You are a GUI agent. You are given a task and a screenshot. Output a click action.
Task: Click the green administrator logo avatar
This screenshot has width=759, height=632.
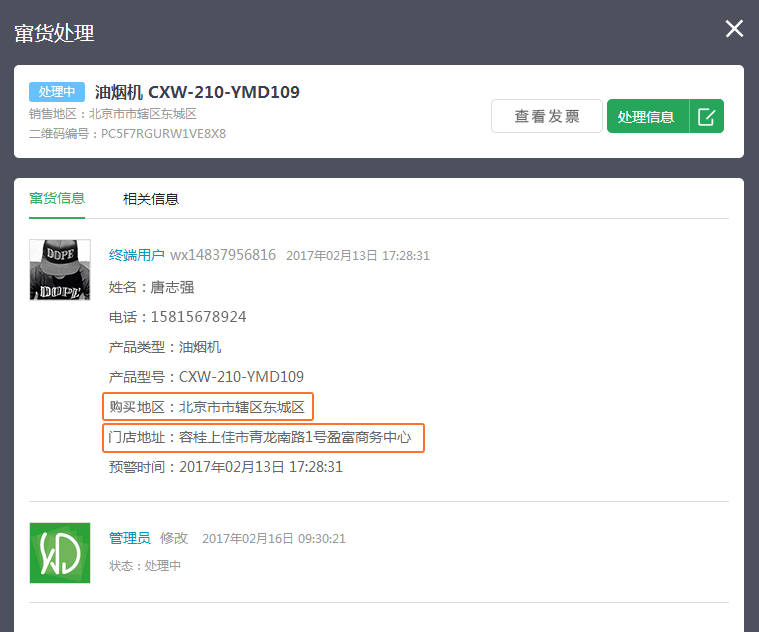click(x=60, y=553)
